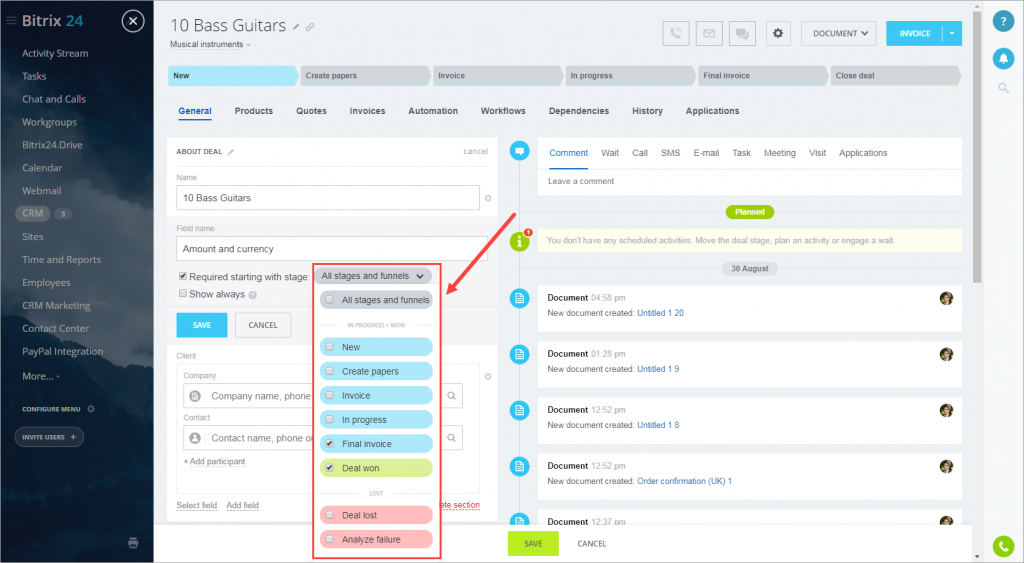This screenshot has height=563, width=1024.
Task: Open Order confirmation (UK) 1 link
Action: point(684,481)
